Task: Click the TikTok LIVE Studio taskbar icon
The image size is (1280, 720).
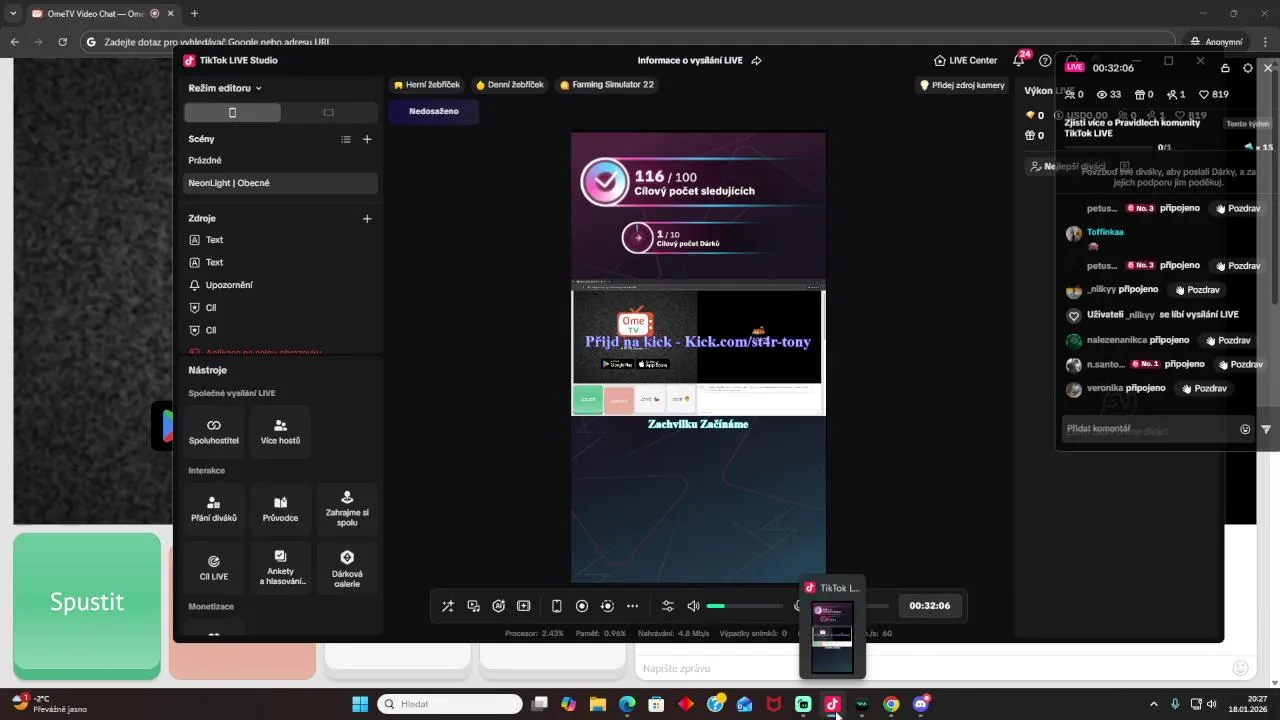Action: point(832,704)
